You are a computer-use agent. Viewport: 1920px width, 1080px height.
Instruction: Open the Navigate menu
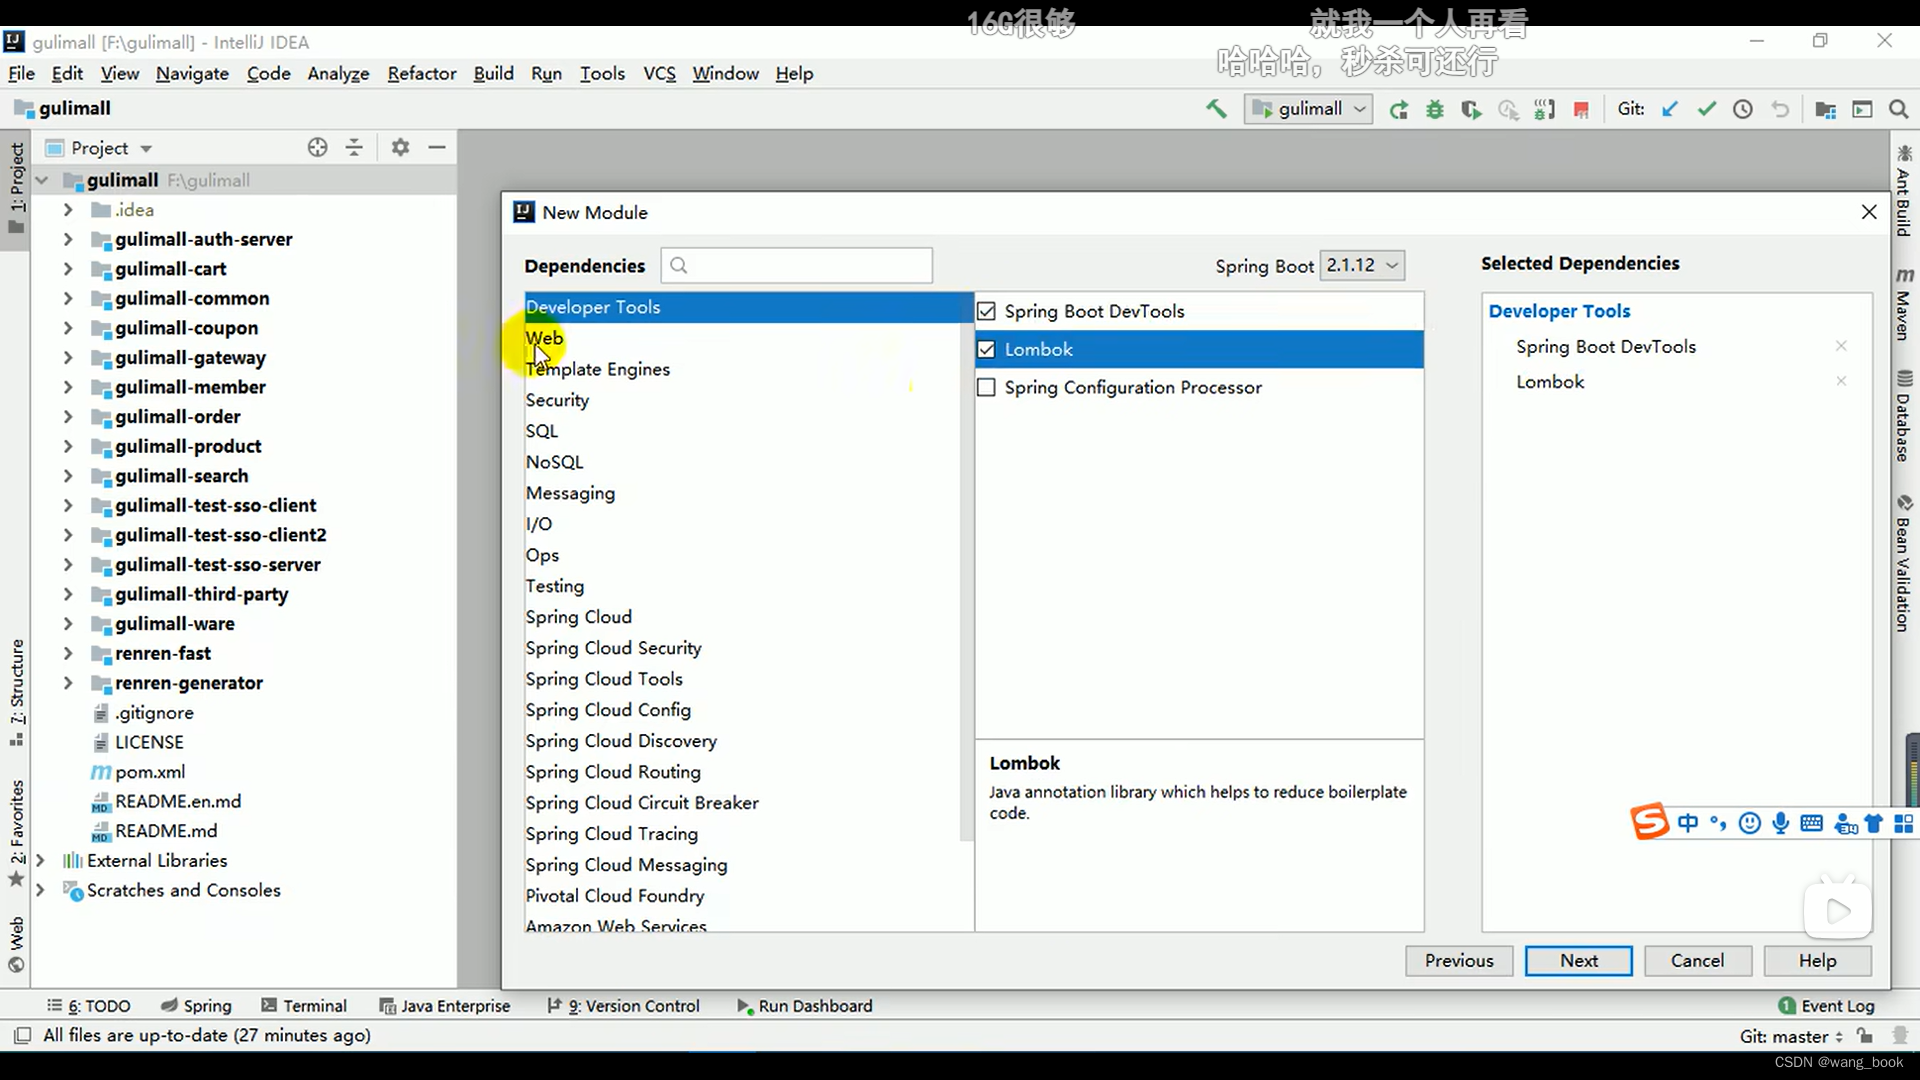(x=192, y=73)
